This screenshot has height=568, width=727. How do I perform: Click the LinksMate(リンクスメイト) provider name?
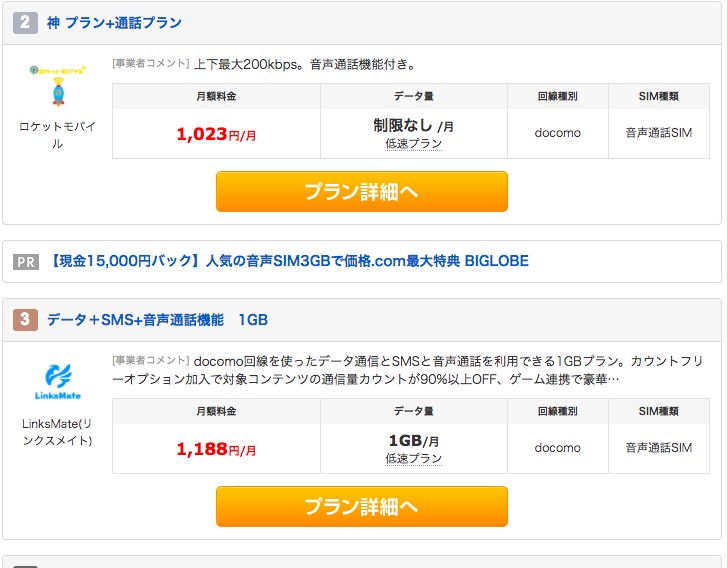pos(57,432)
